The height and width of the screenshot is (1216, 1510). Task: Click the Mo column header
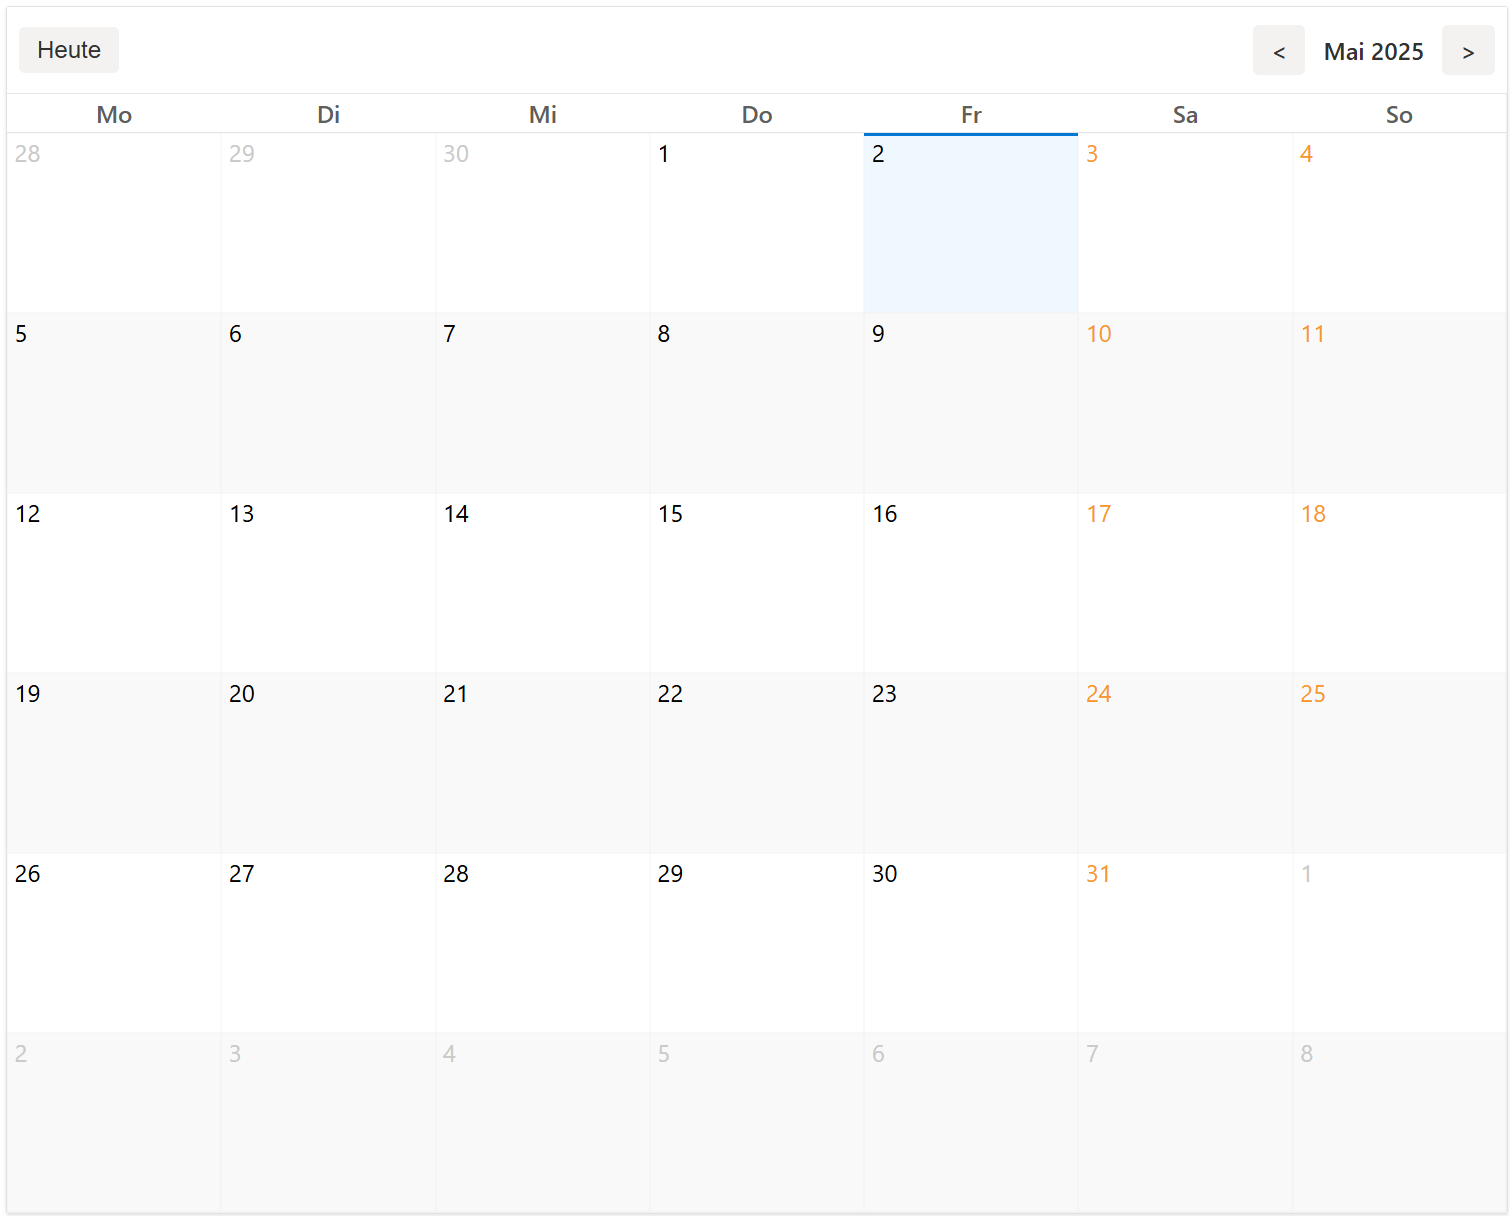[113, 114]
